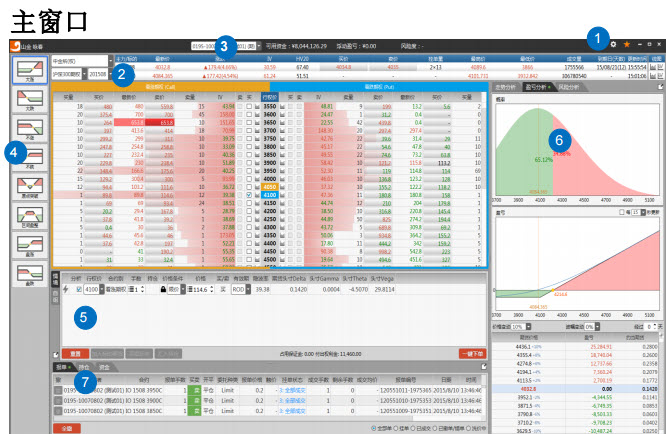The image size is (666, 434).
Task: Open the 沪深300期权 product dropdown
Action: click(85, 74)
